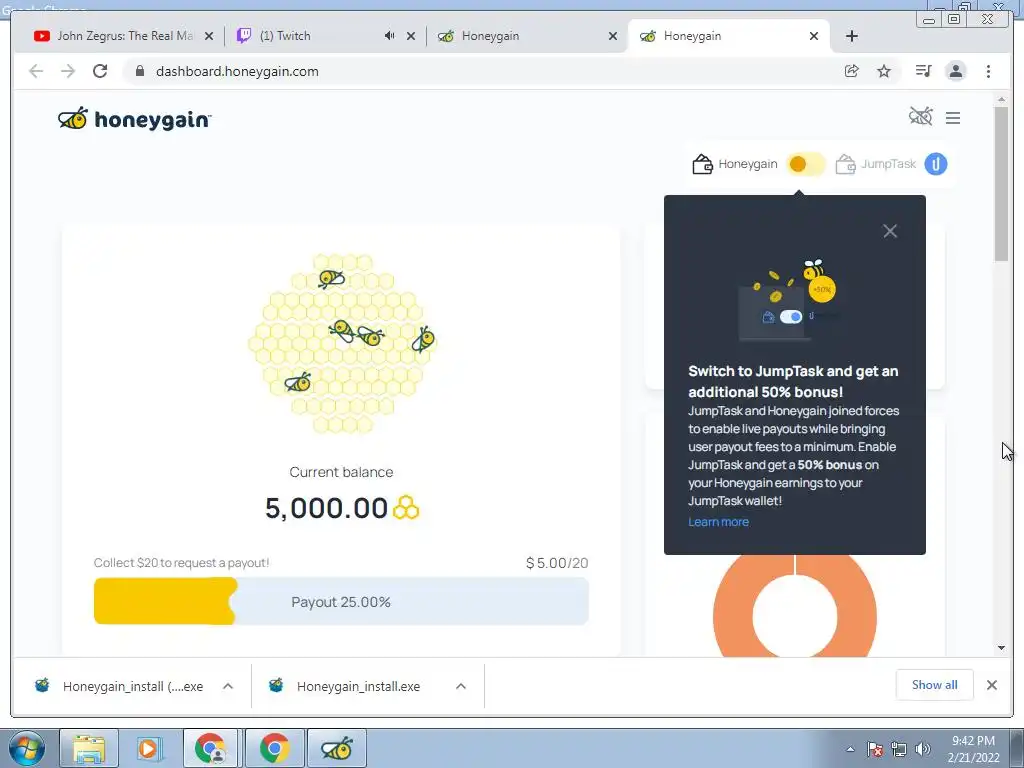Close the first Honeygain tab

coord(613,37)
